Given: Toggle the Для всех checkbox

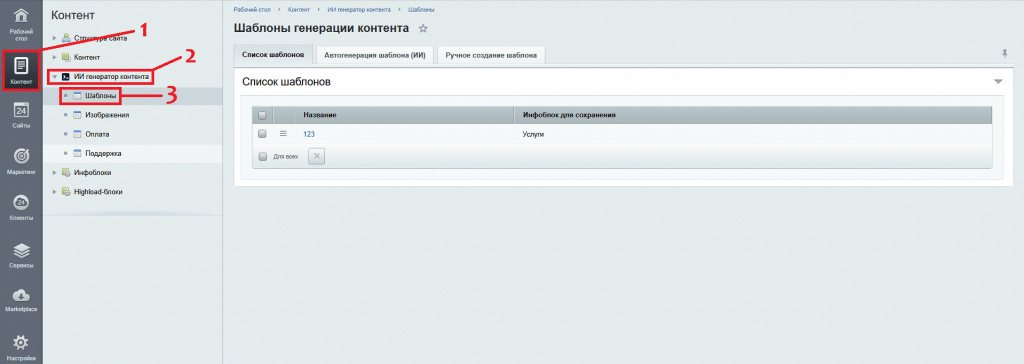Looking at the screenshot, I should point(263,157).
